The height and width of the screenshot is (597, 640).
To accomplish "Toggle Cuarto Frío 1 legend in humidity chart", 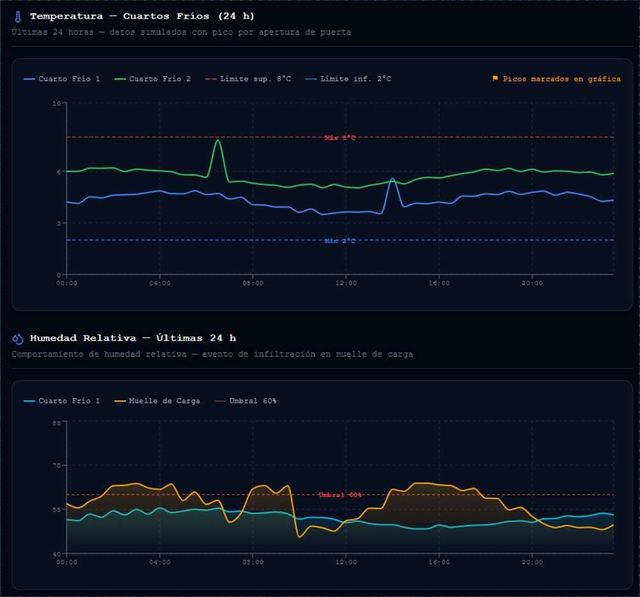I will tap(62, 401).
